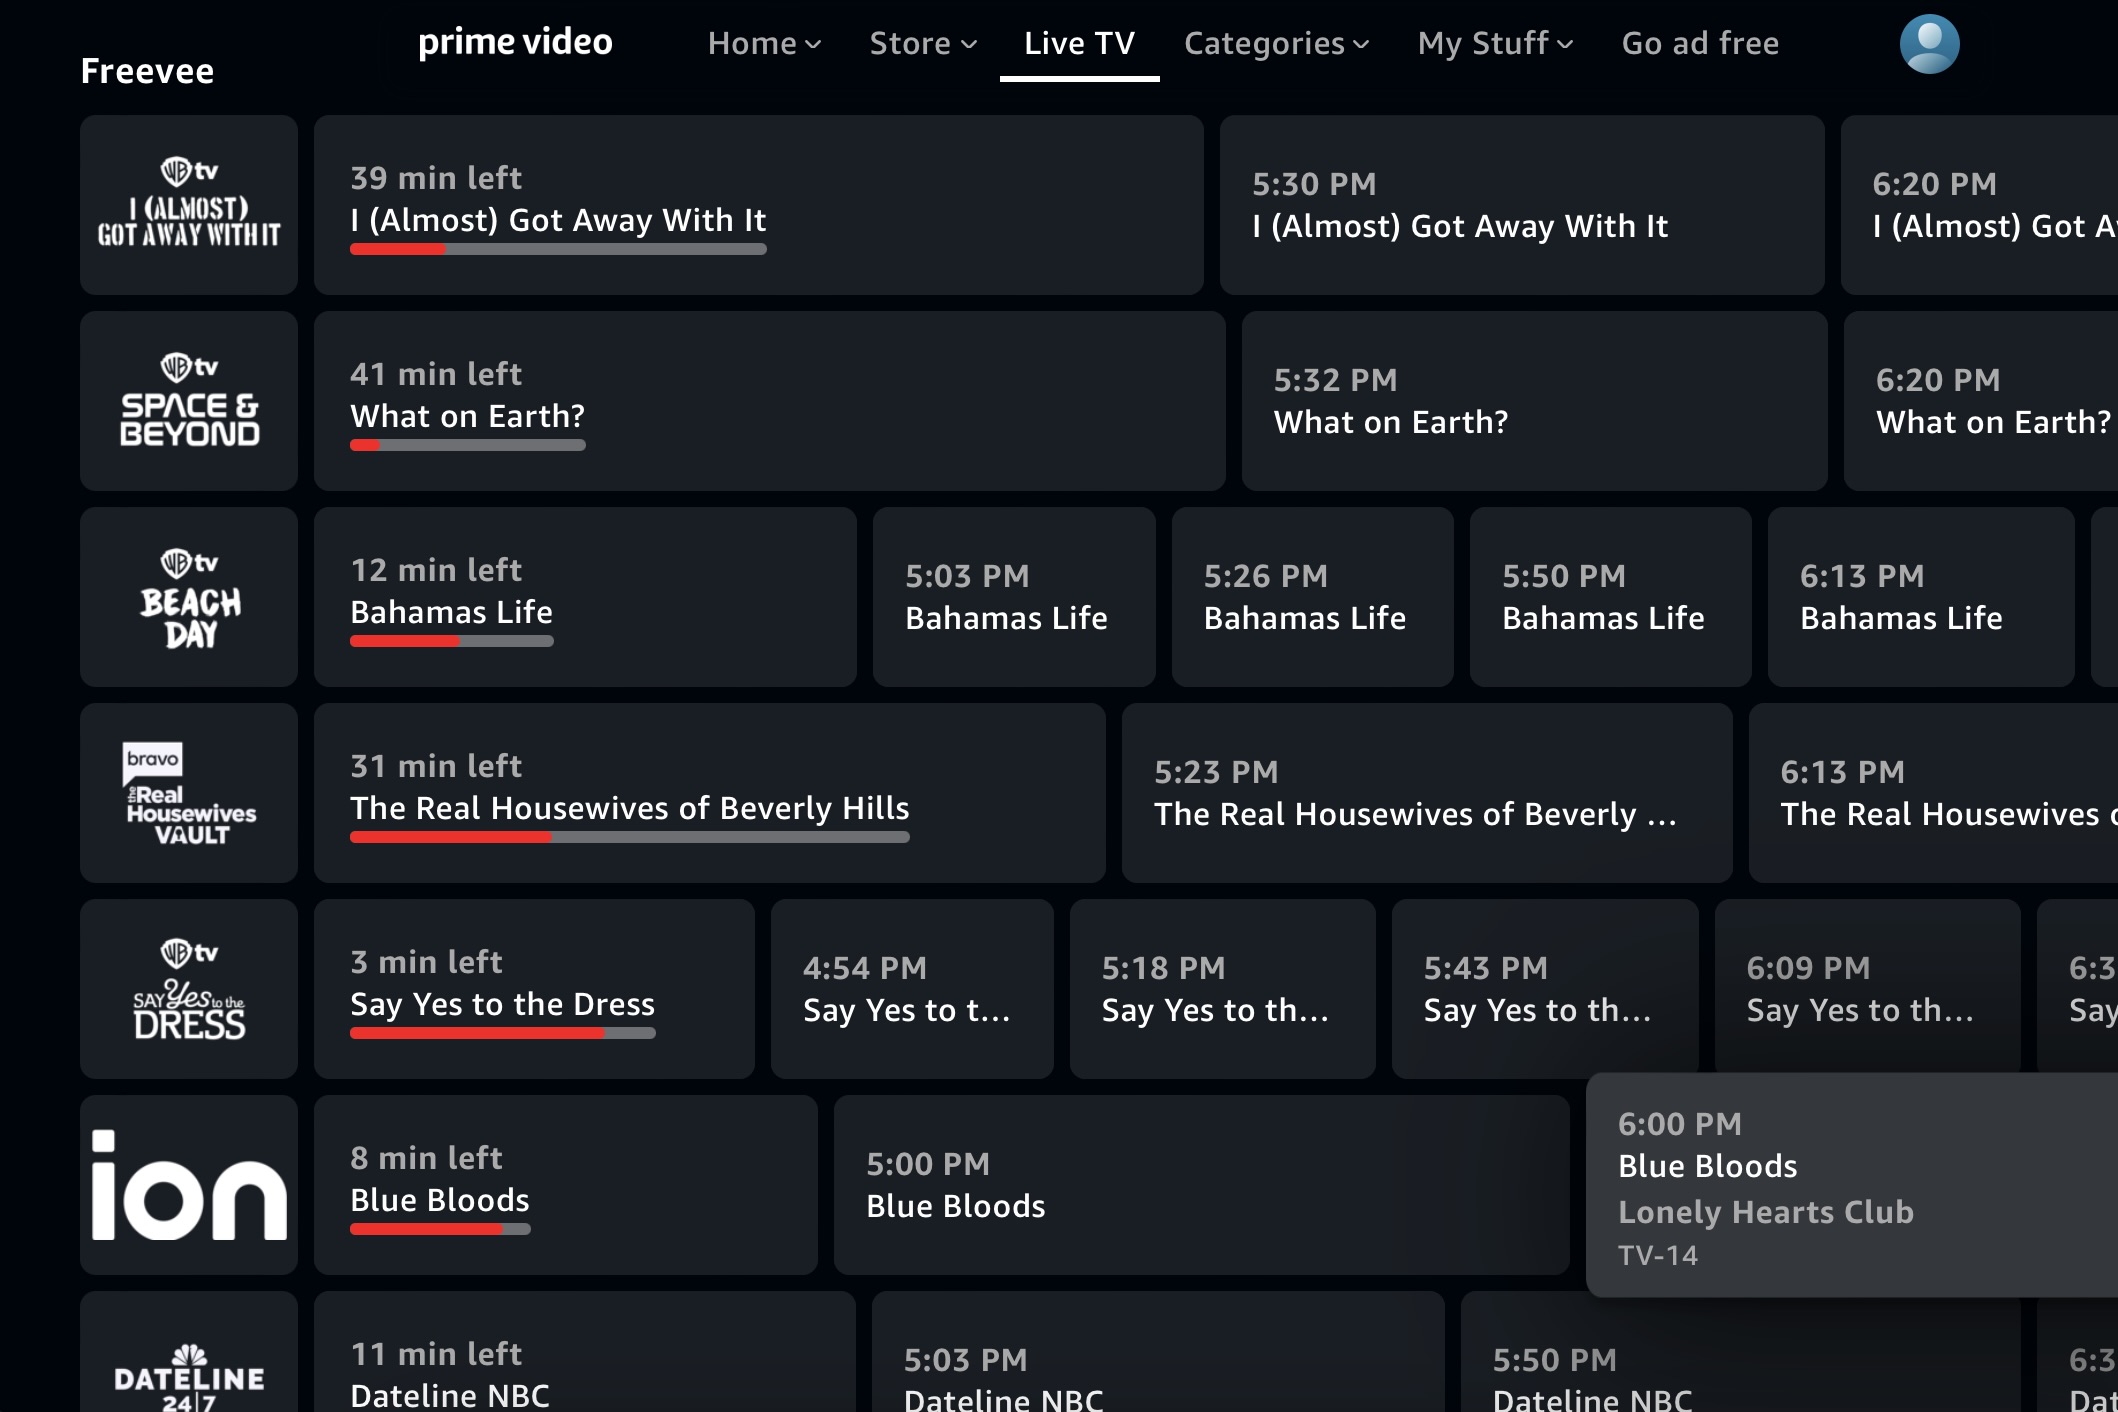This screenshot has width=2118, height=1412.
Task: Click the Real Housewives of Beverly Hills progress bar
Action: coord(630,837)
